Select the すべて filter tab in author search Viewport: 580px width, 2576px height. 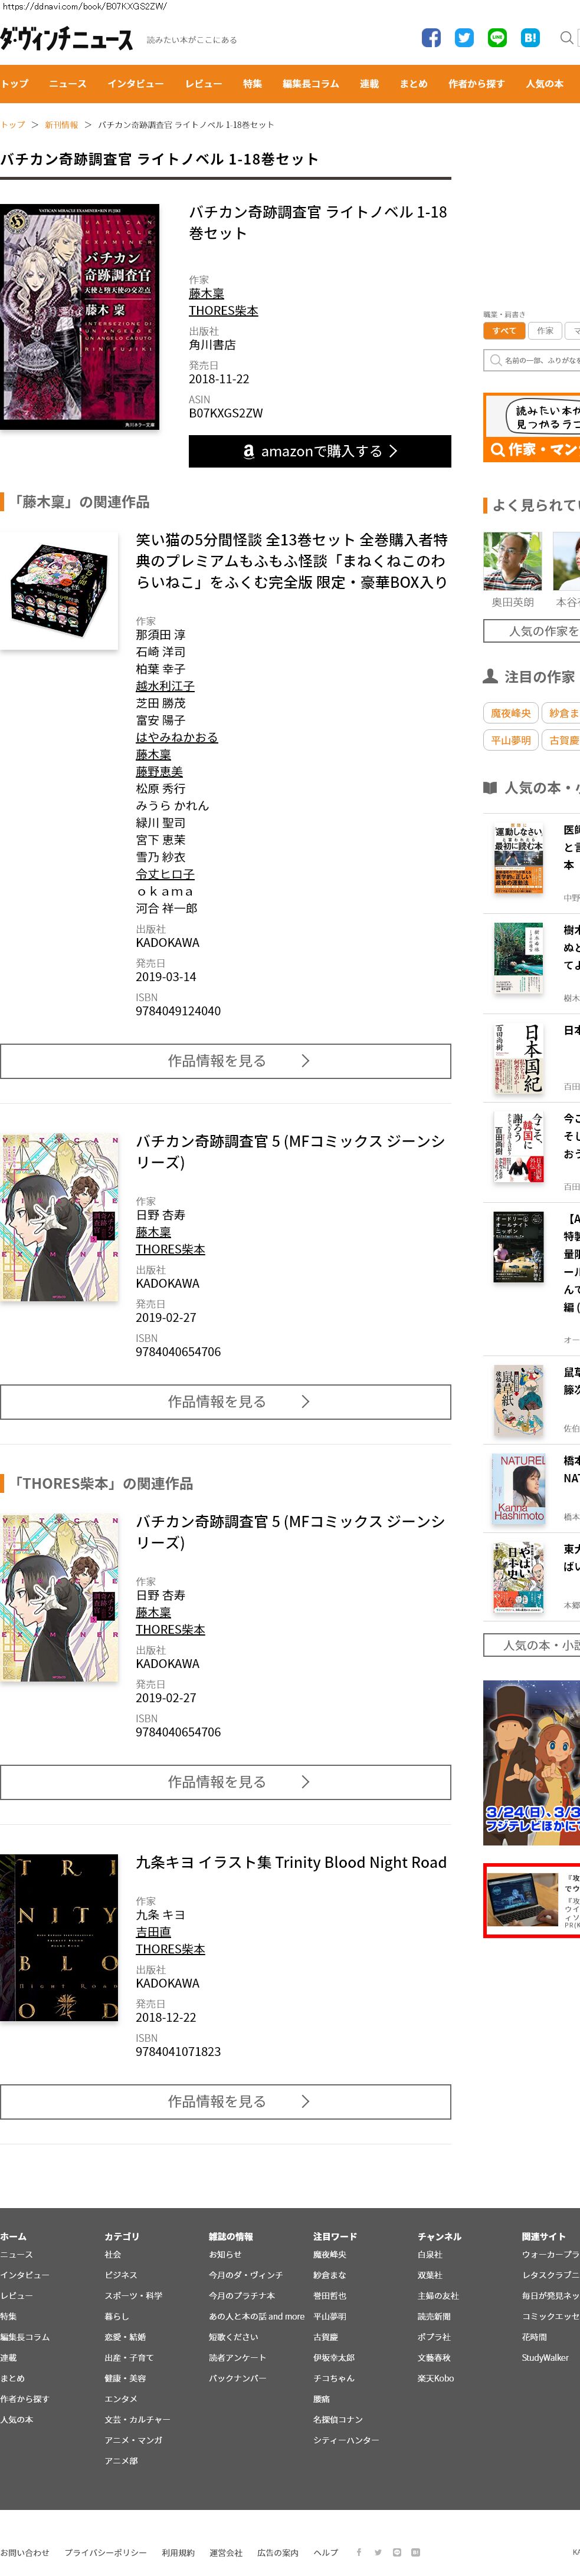[x=504, y=330]
